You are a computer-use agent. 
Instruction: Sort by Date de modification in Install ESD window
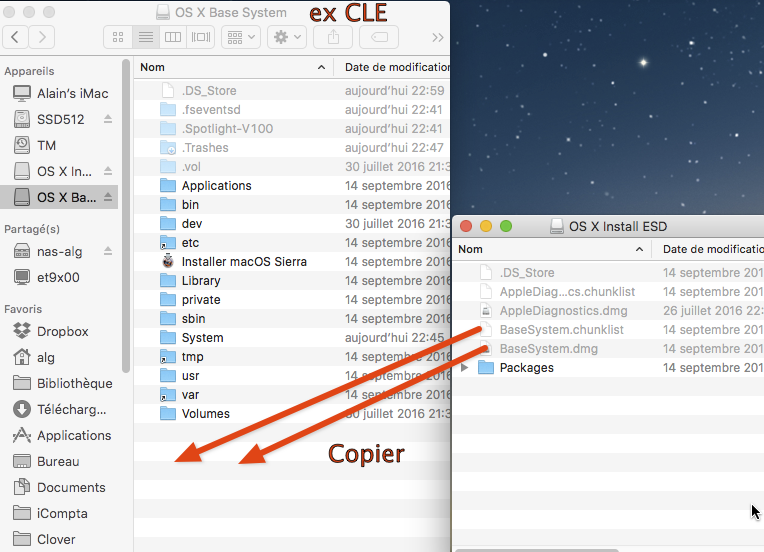[x=708, y=249]
